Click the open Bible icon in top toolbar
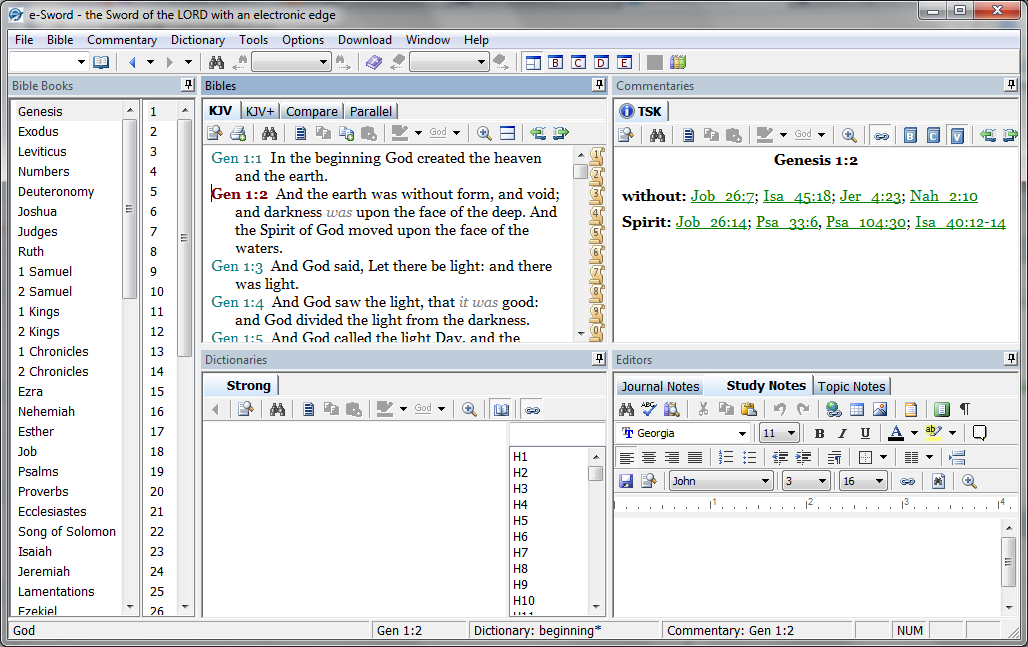The height and width of the screenshot is (647, 1028). pos(101,62)
